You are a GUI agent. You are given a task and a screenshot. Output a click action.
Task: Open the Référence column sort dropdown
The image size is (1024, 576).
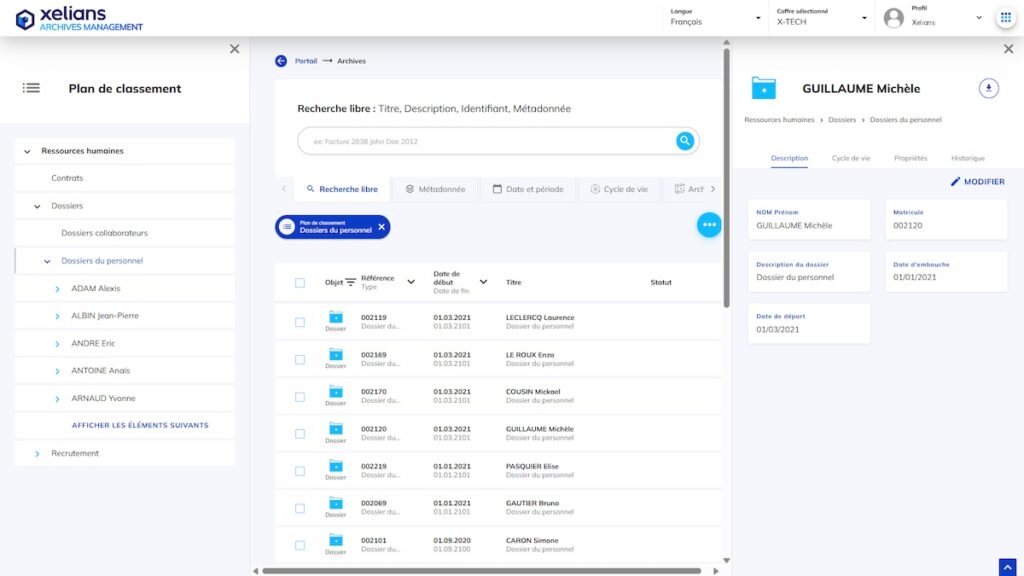(x=411, y=282)
